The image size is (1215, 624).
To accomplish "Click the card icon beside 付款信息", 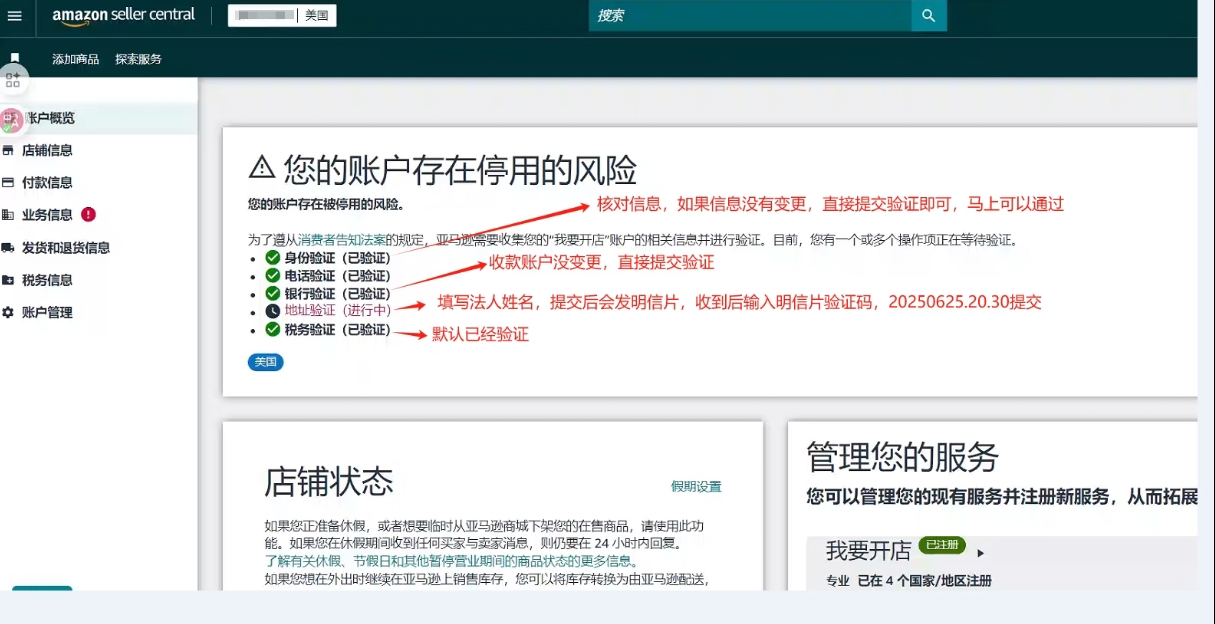I will point(8,183).
